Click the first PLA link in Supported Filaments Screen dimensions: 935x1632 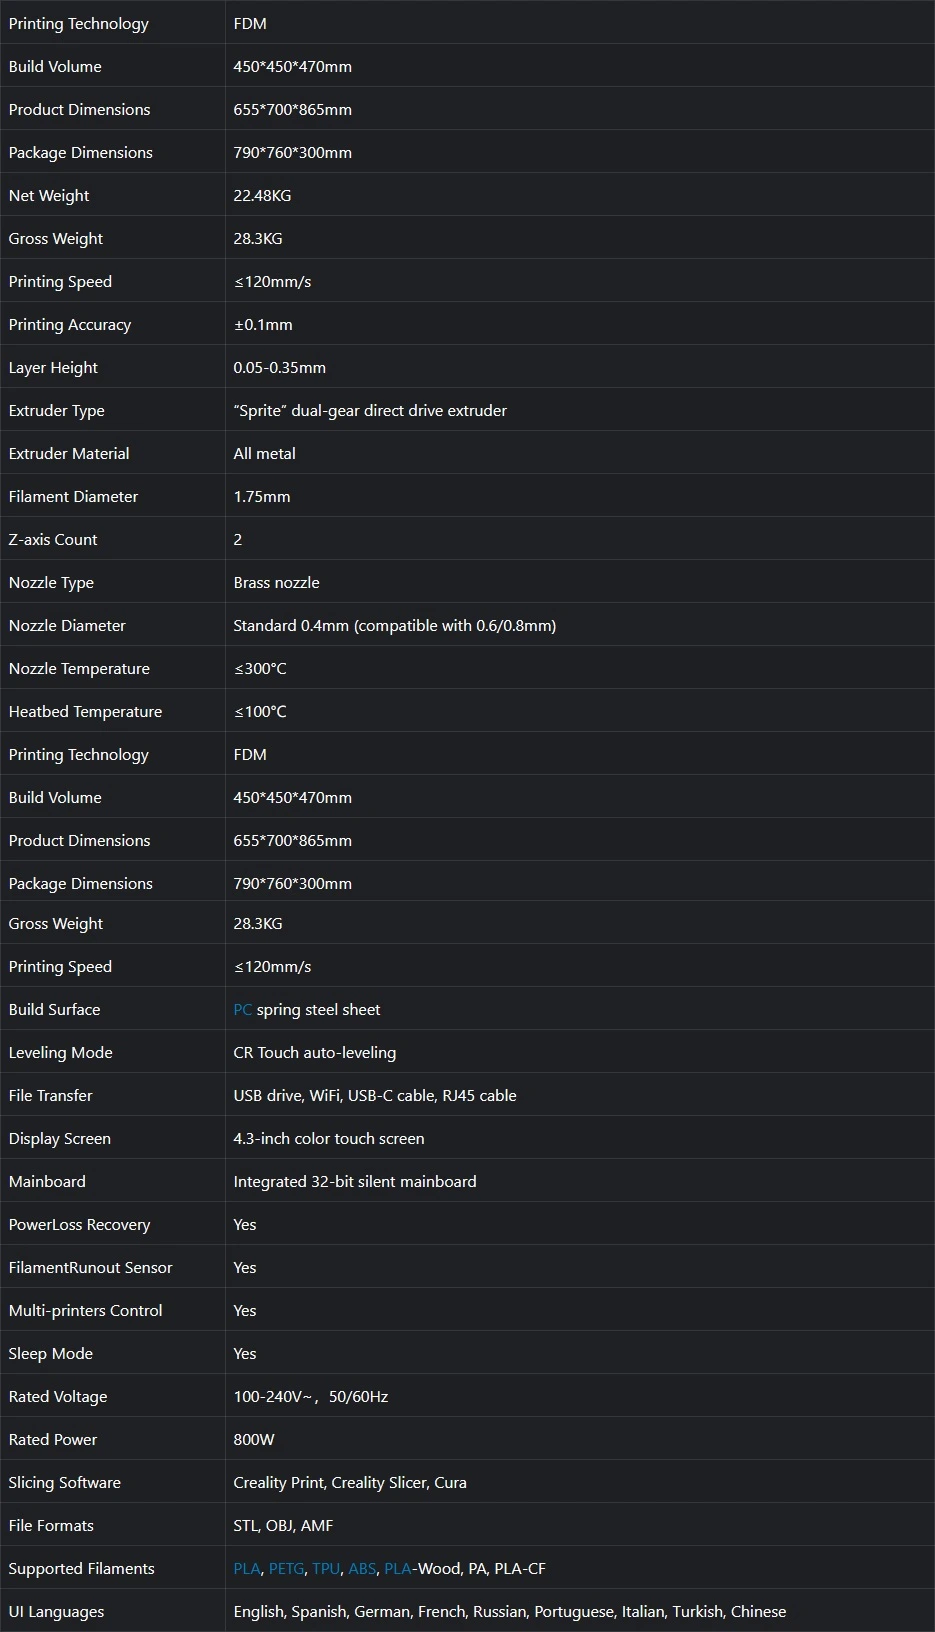(246, 1568)
